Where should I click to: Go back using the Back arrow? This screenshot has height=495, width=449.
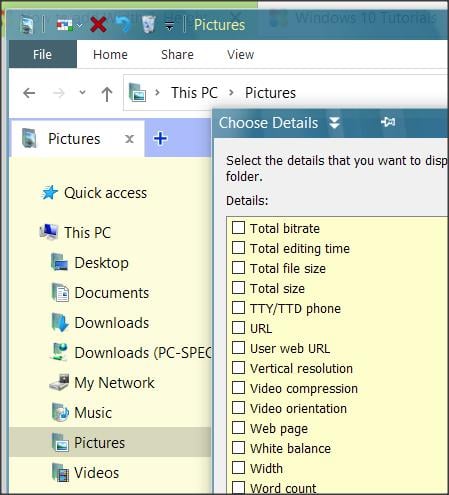click(29, 93)
